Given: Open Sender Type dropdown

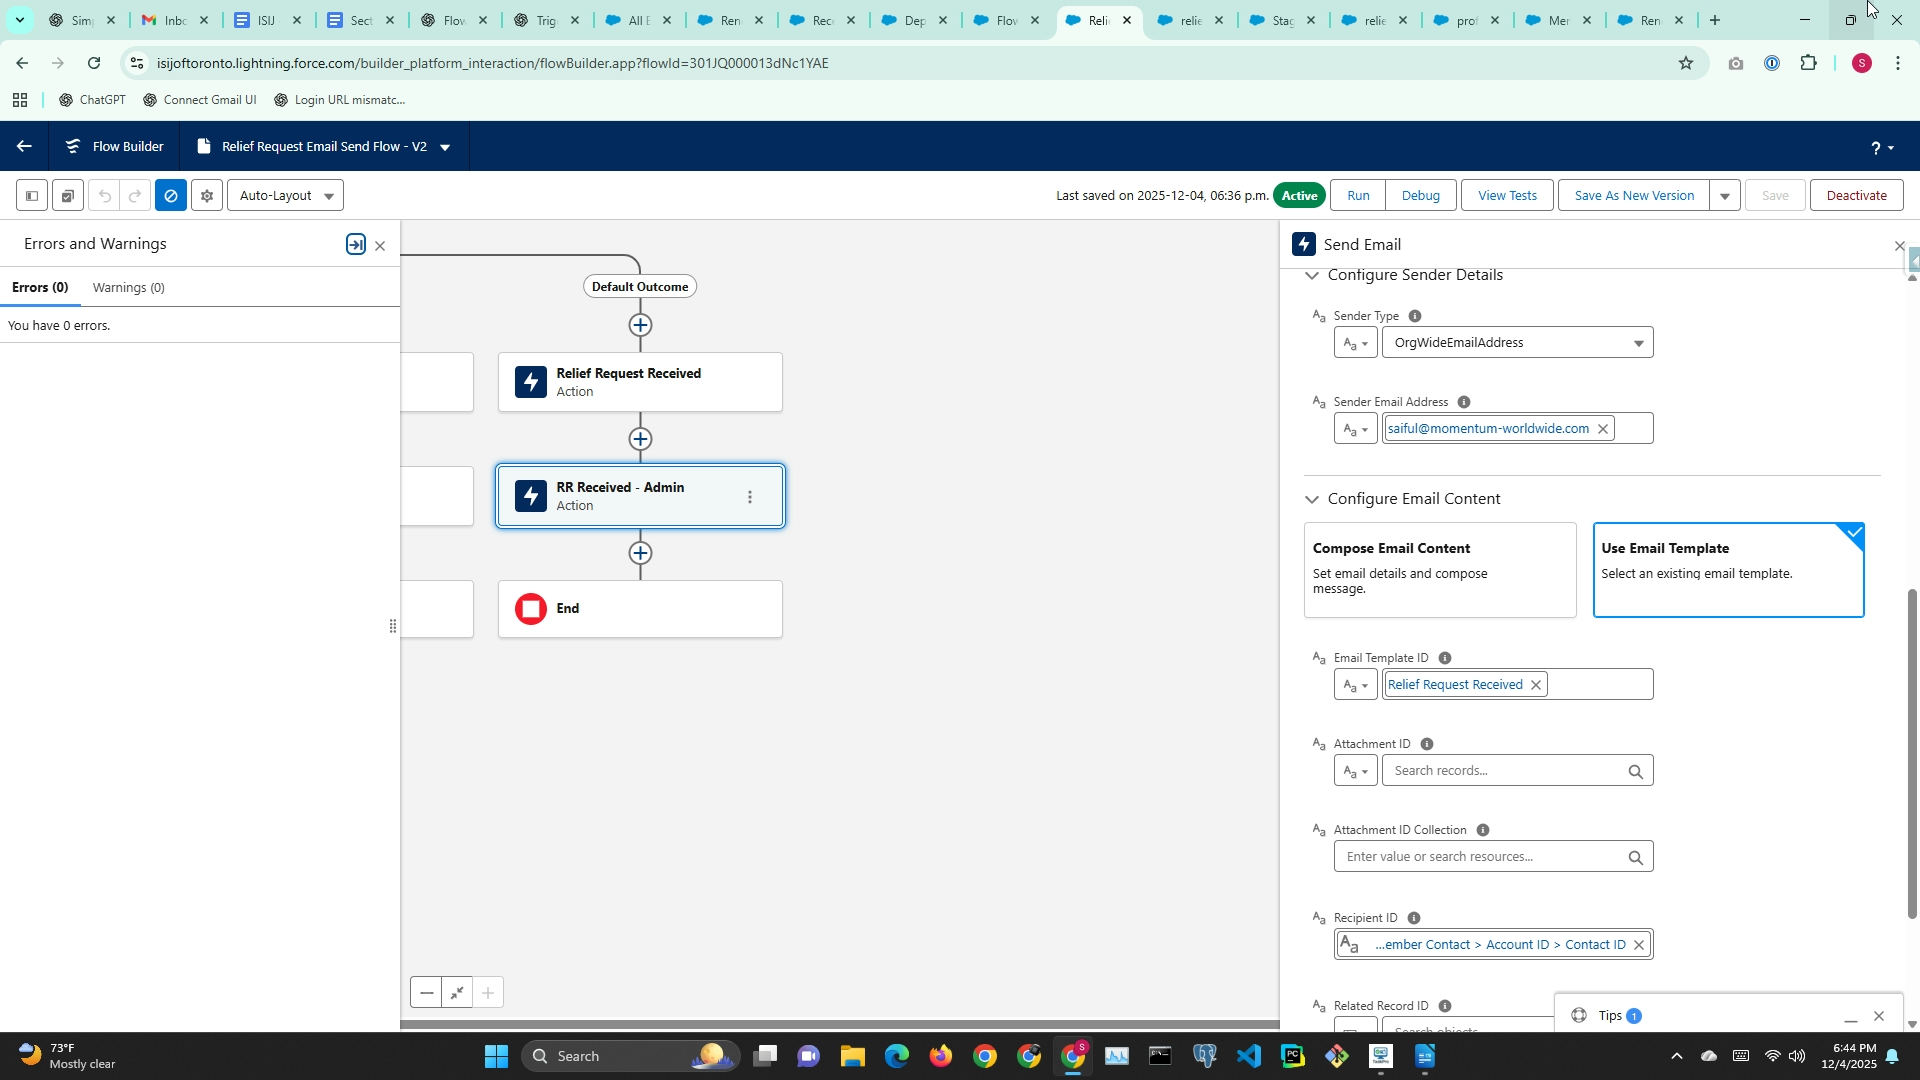Looking at the screenshot, I should coord(1517,343).
